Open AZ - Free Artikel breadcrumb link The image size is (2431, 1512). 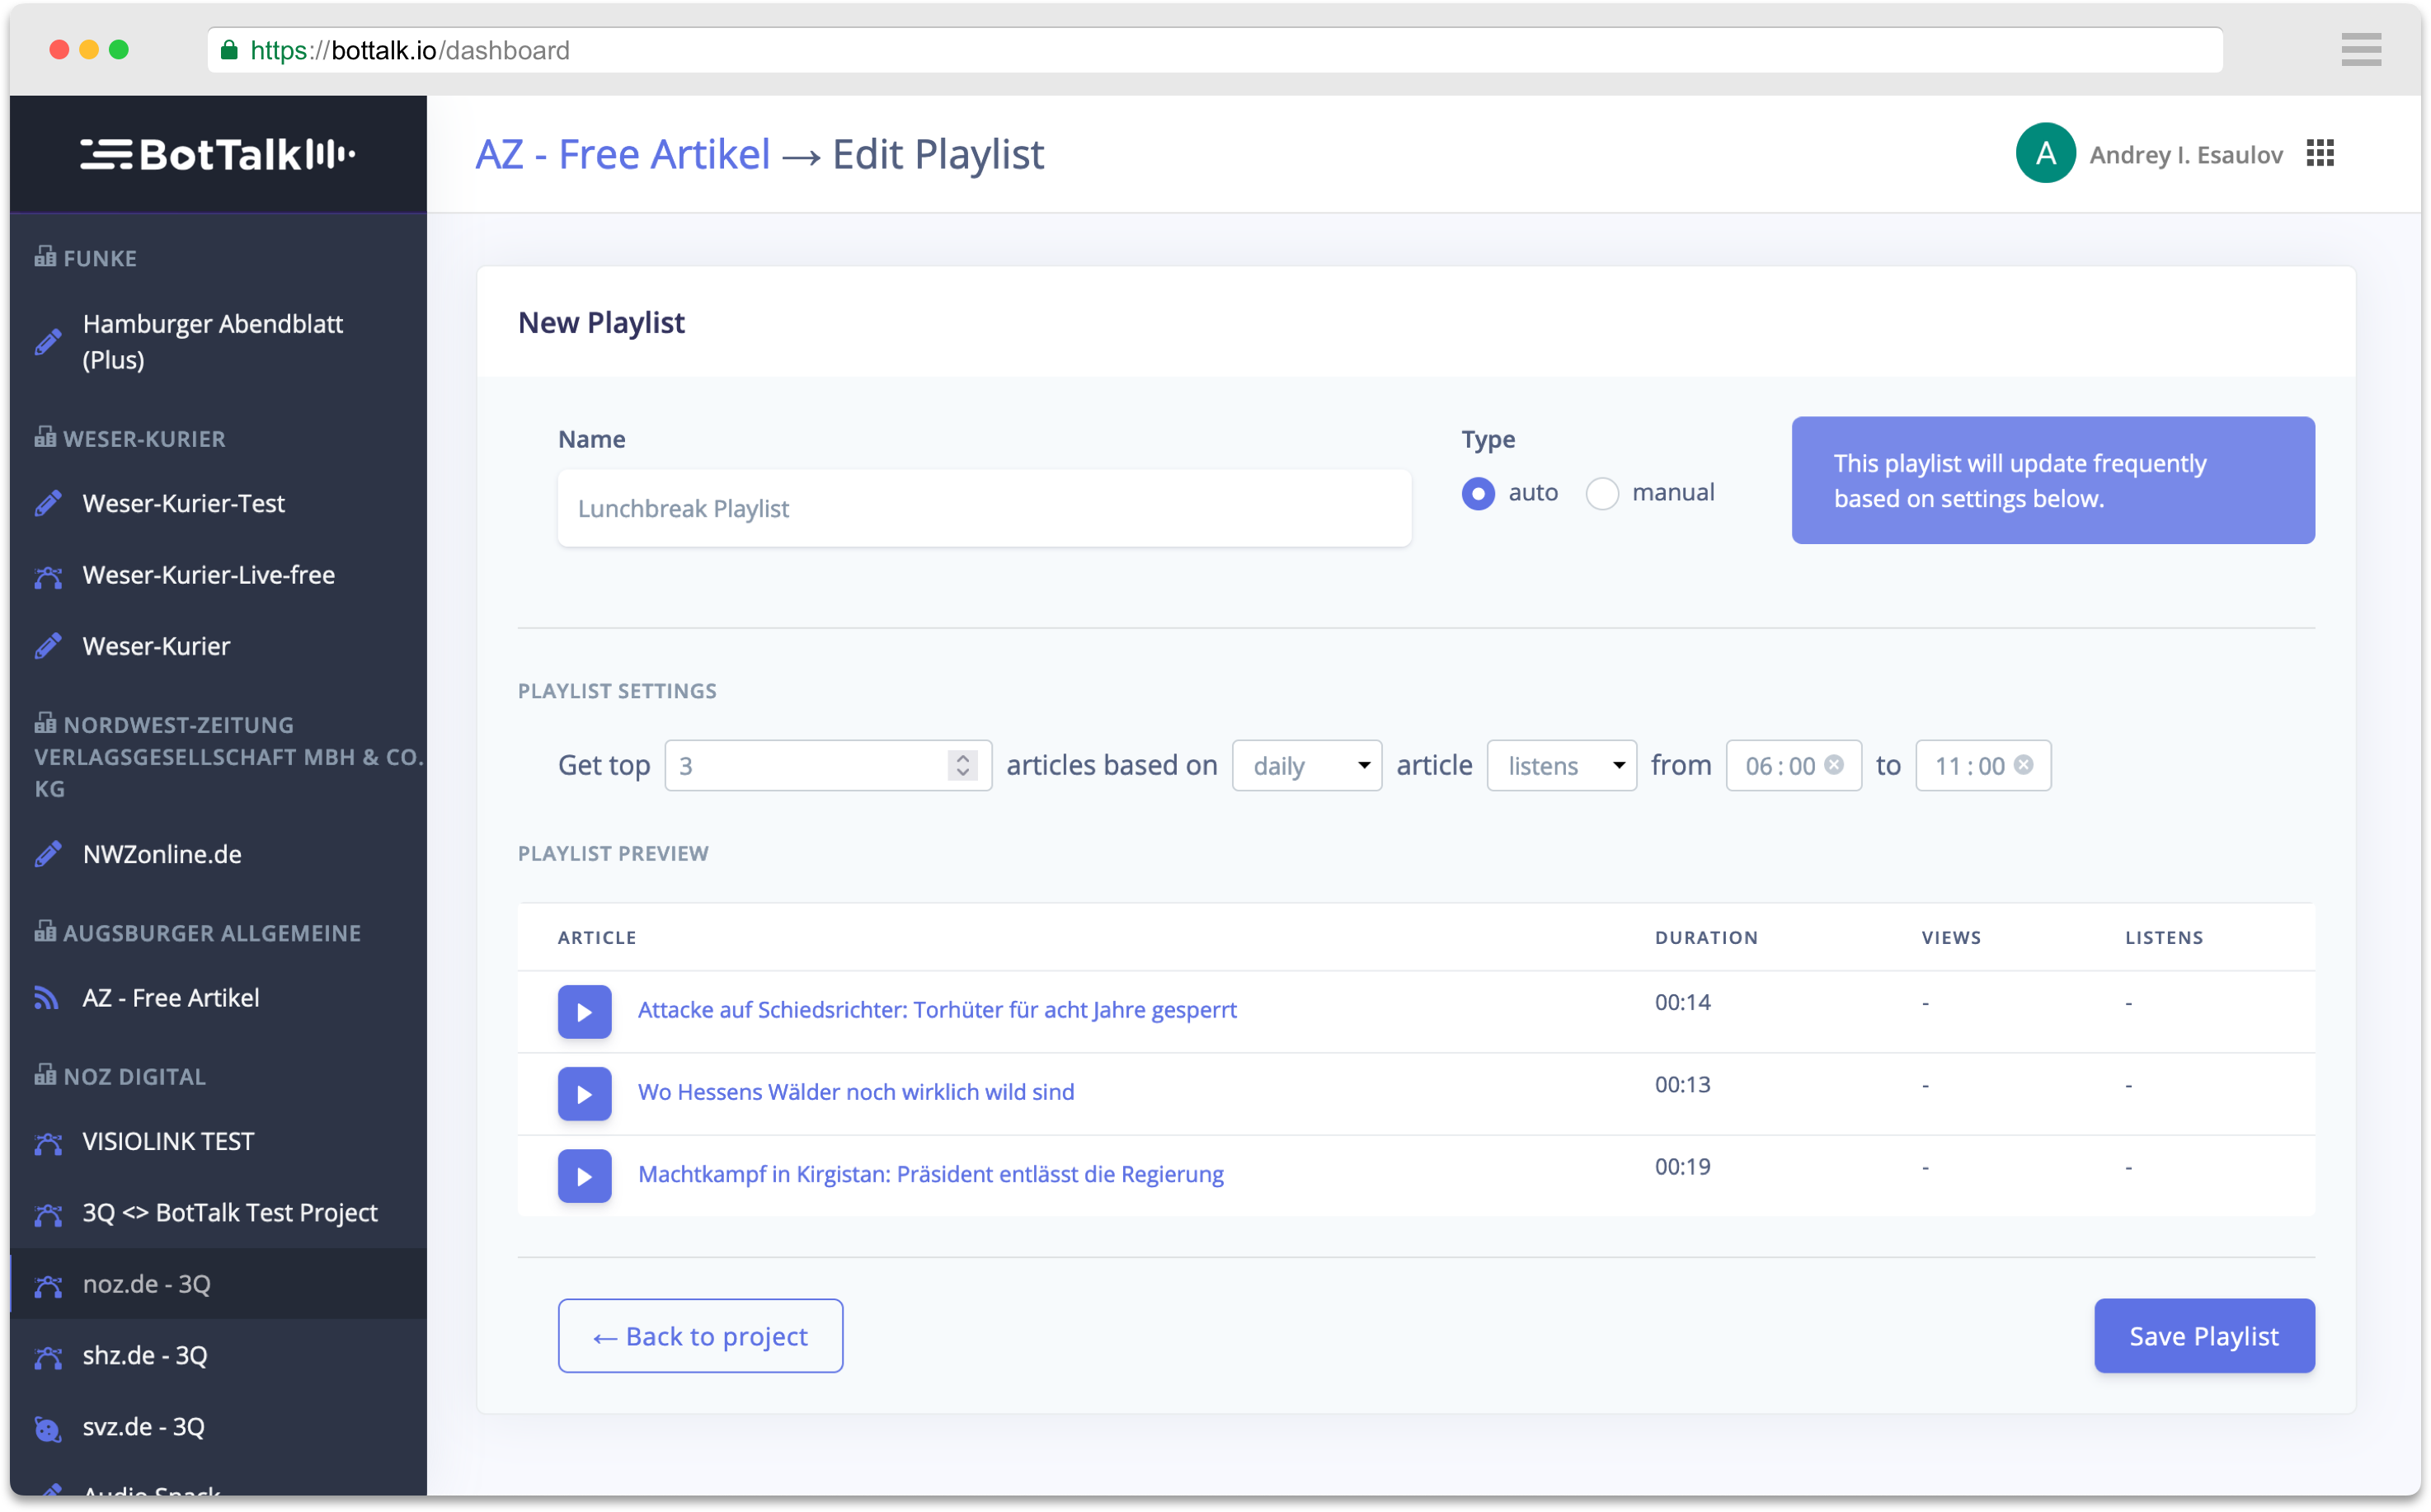(622, 154)
